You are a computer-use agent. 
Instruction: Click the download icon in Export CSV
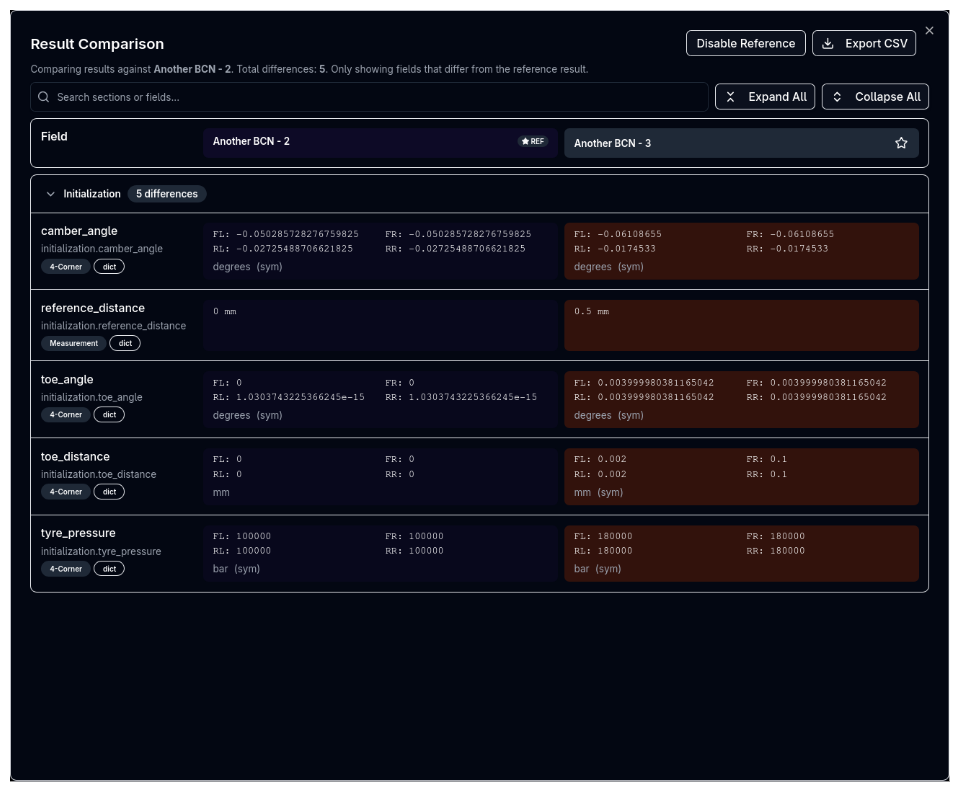[x=828, y=43]
